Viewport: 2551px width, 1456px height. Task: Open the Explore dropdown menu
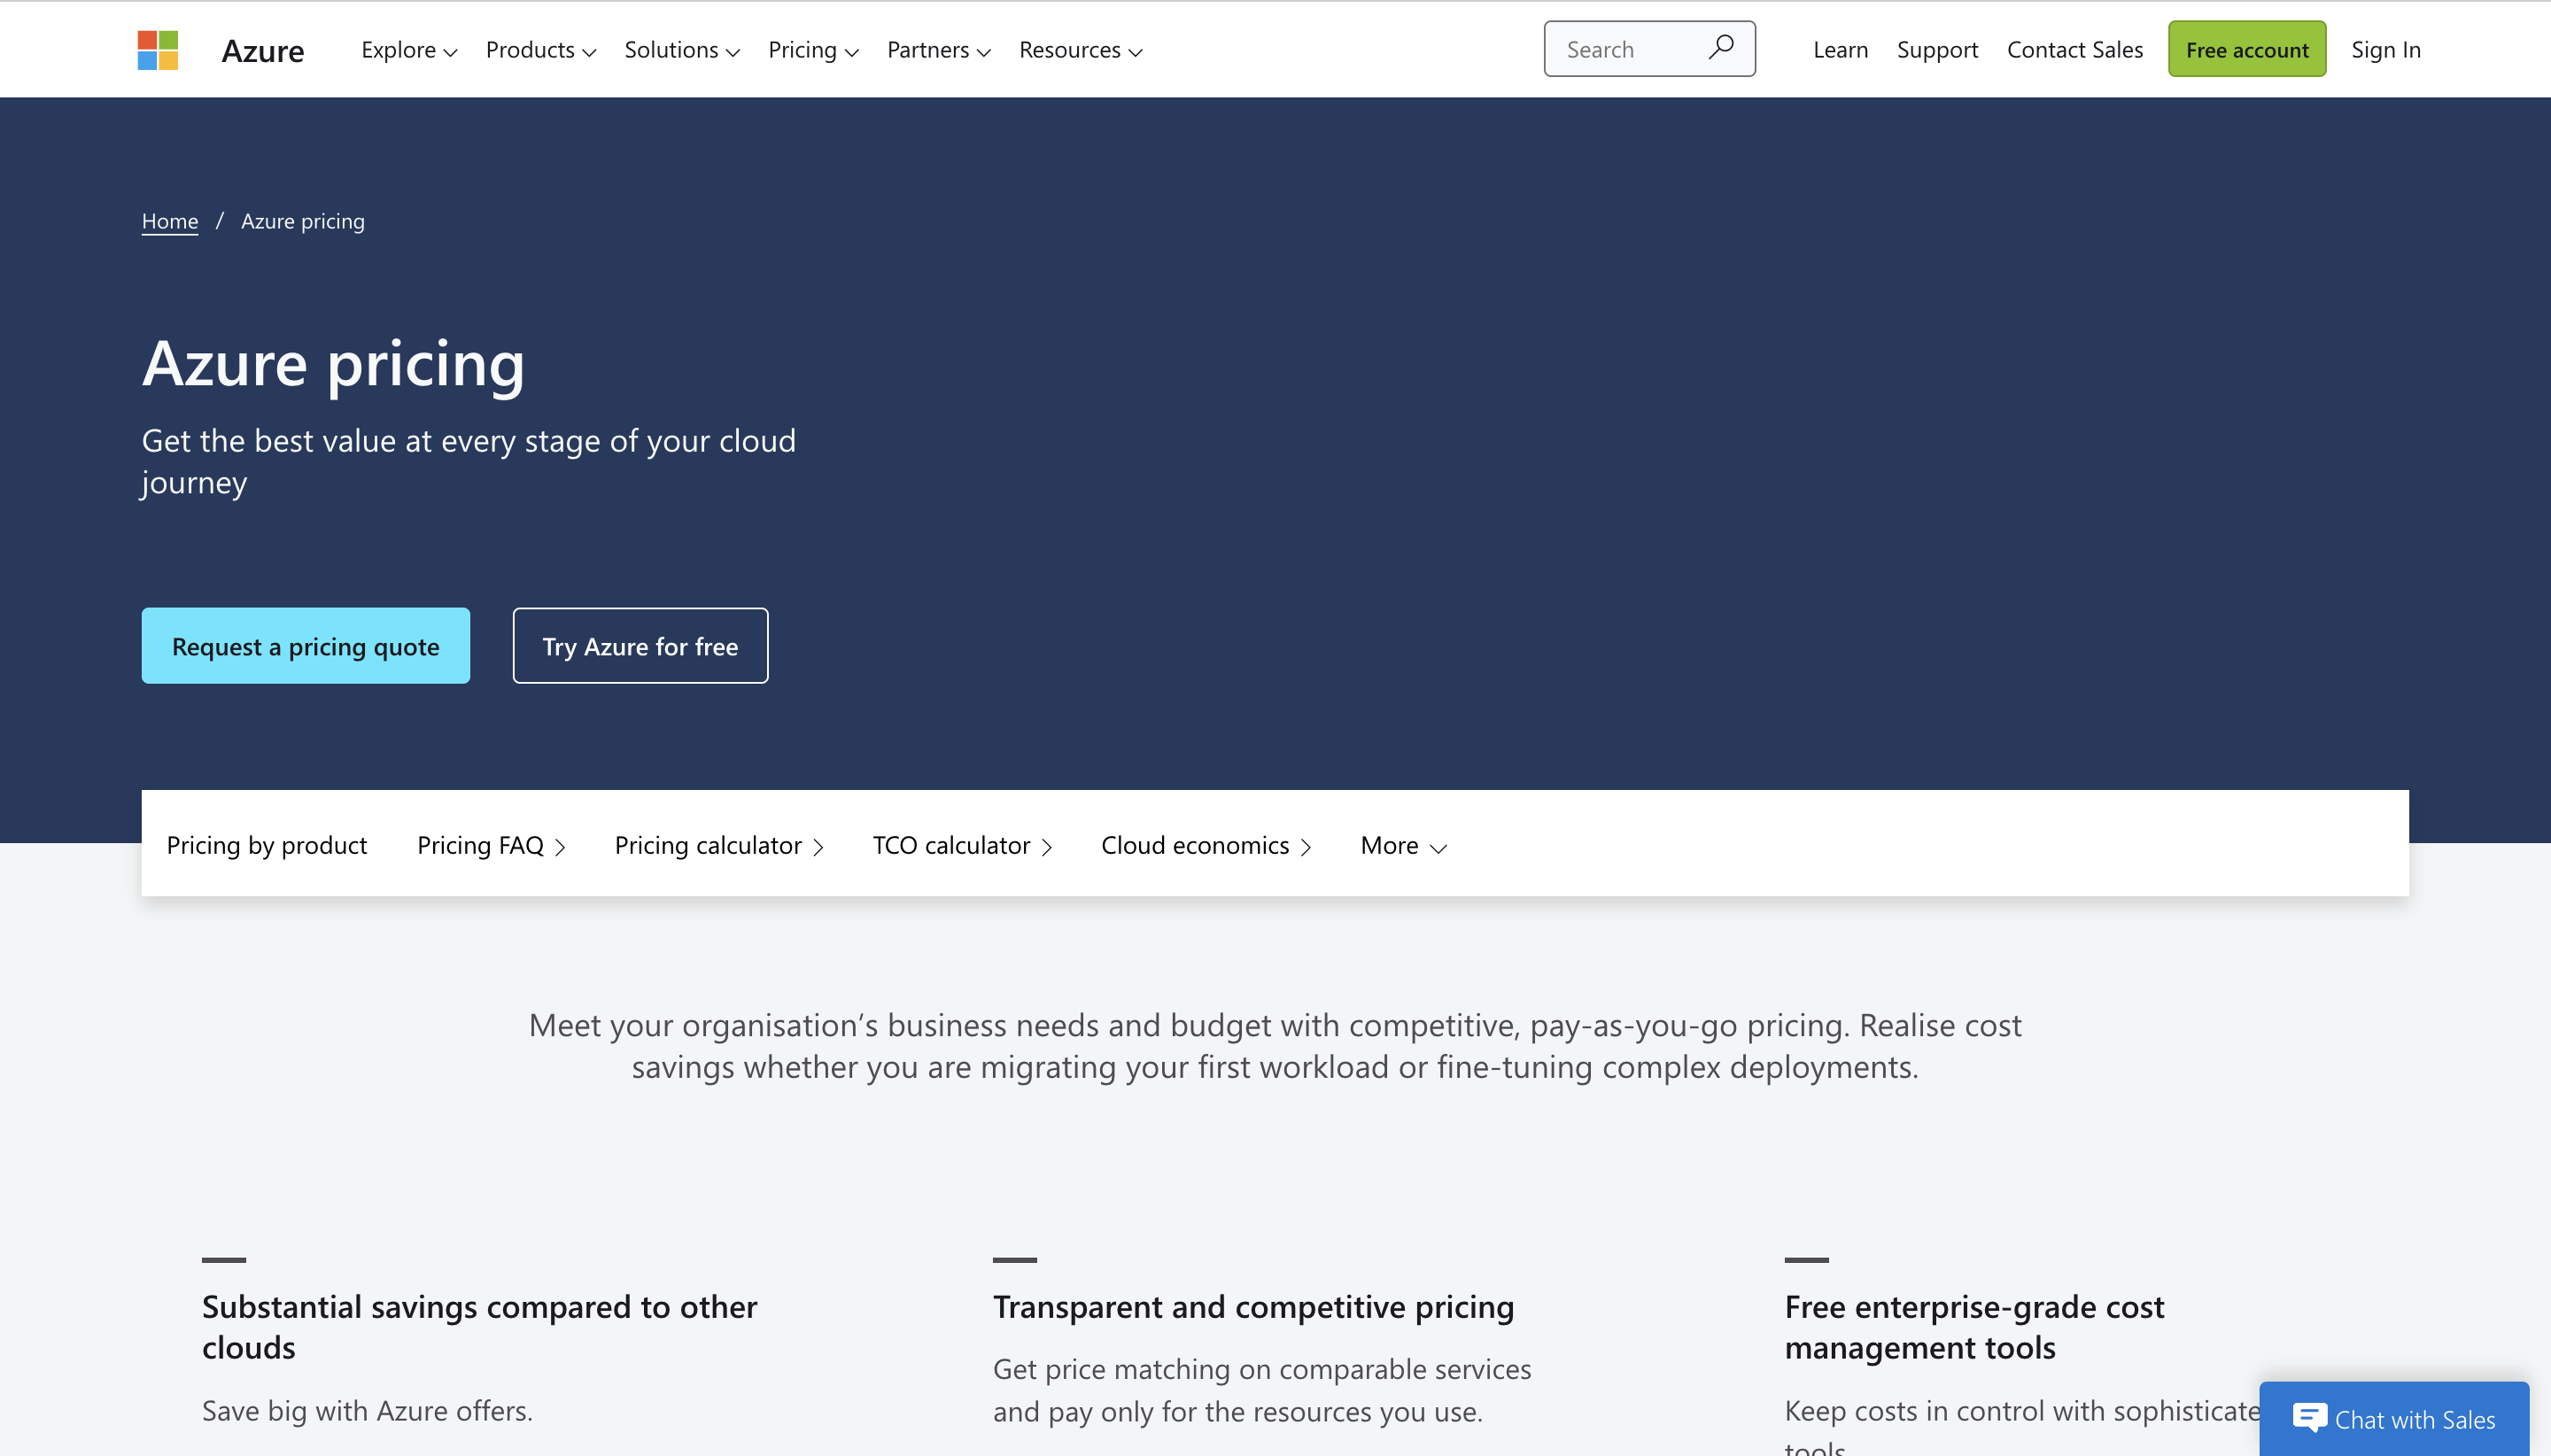[408, 49]
